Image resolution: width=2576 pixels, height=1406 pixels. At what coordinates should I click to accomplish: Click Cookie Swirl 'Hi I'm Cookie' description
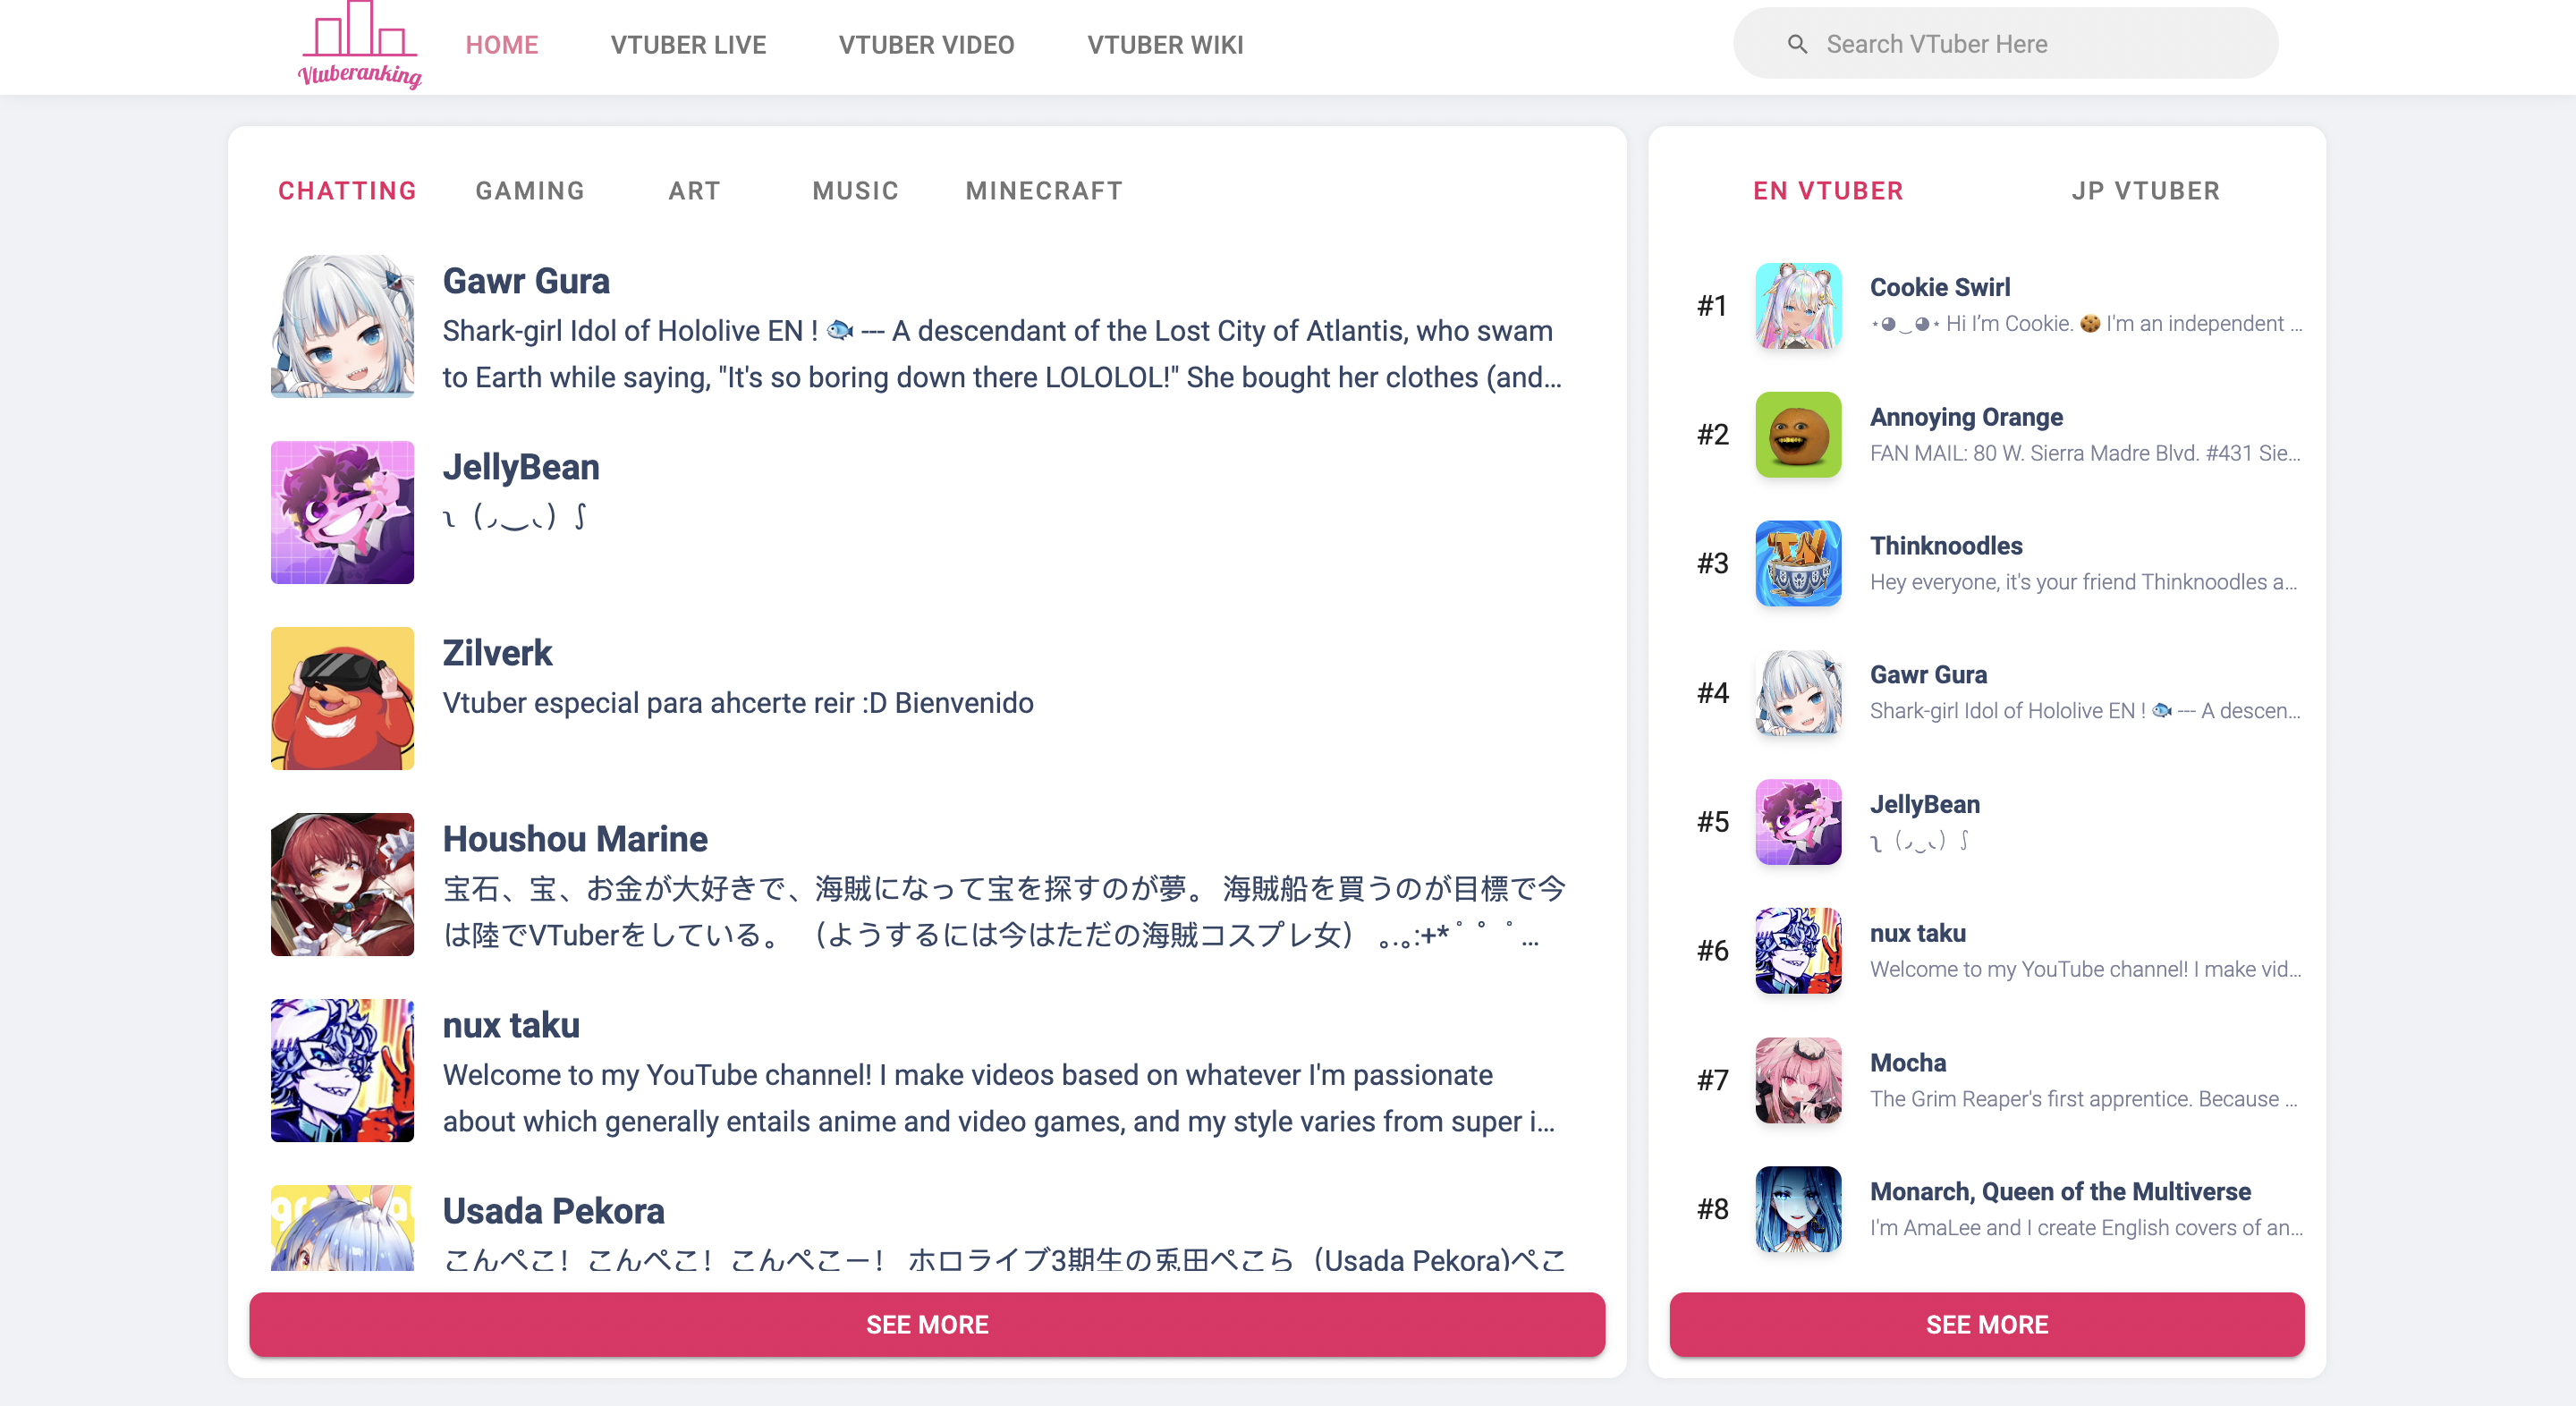pos(2087,323)
